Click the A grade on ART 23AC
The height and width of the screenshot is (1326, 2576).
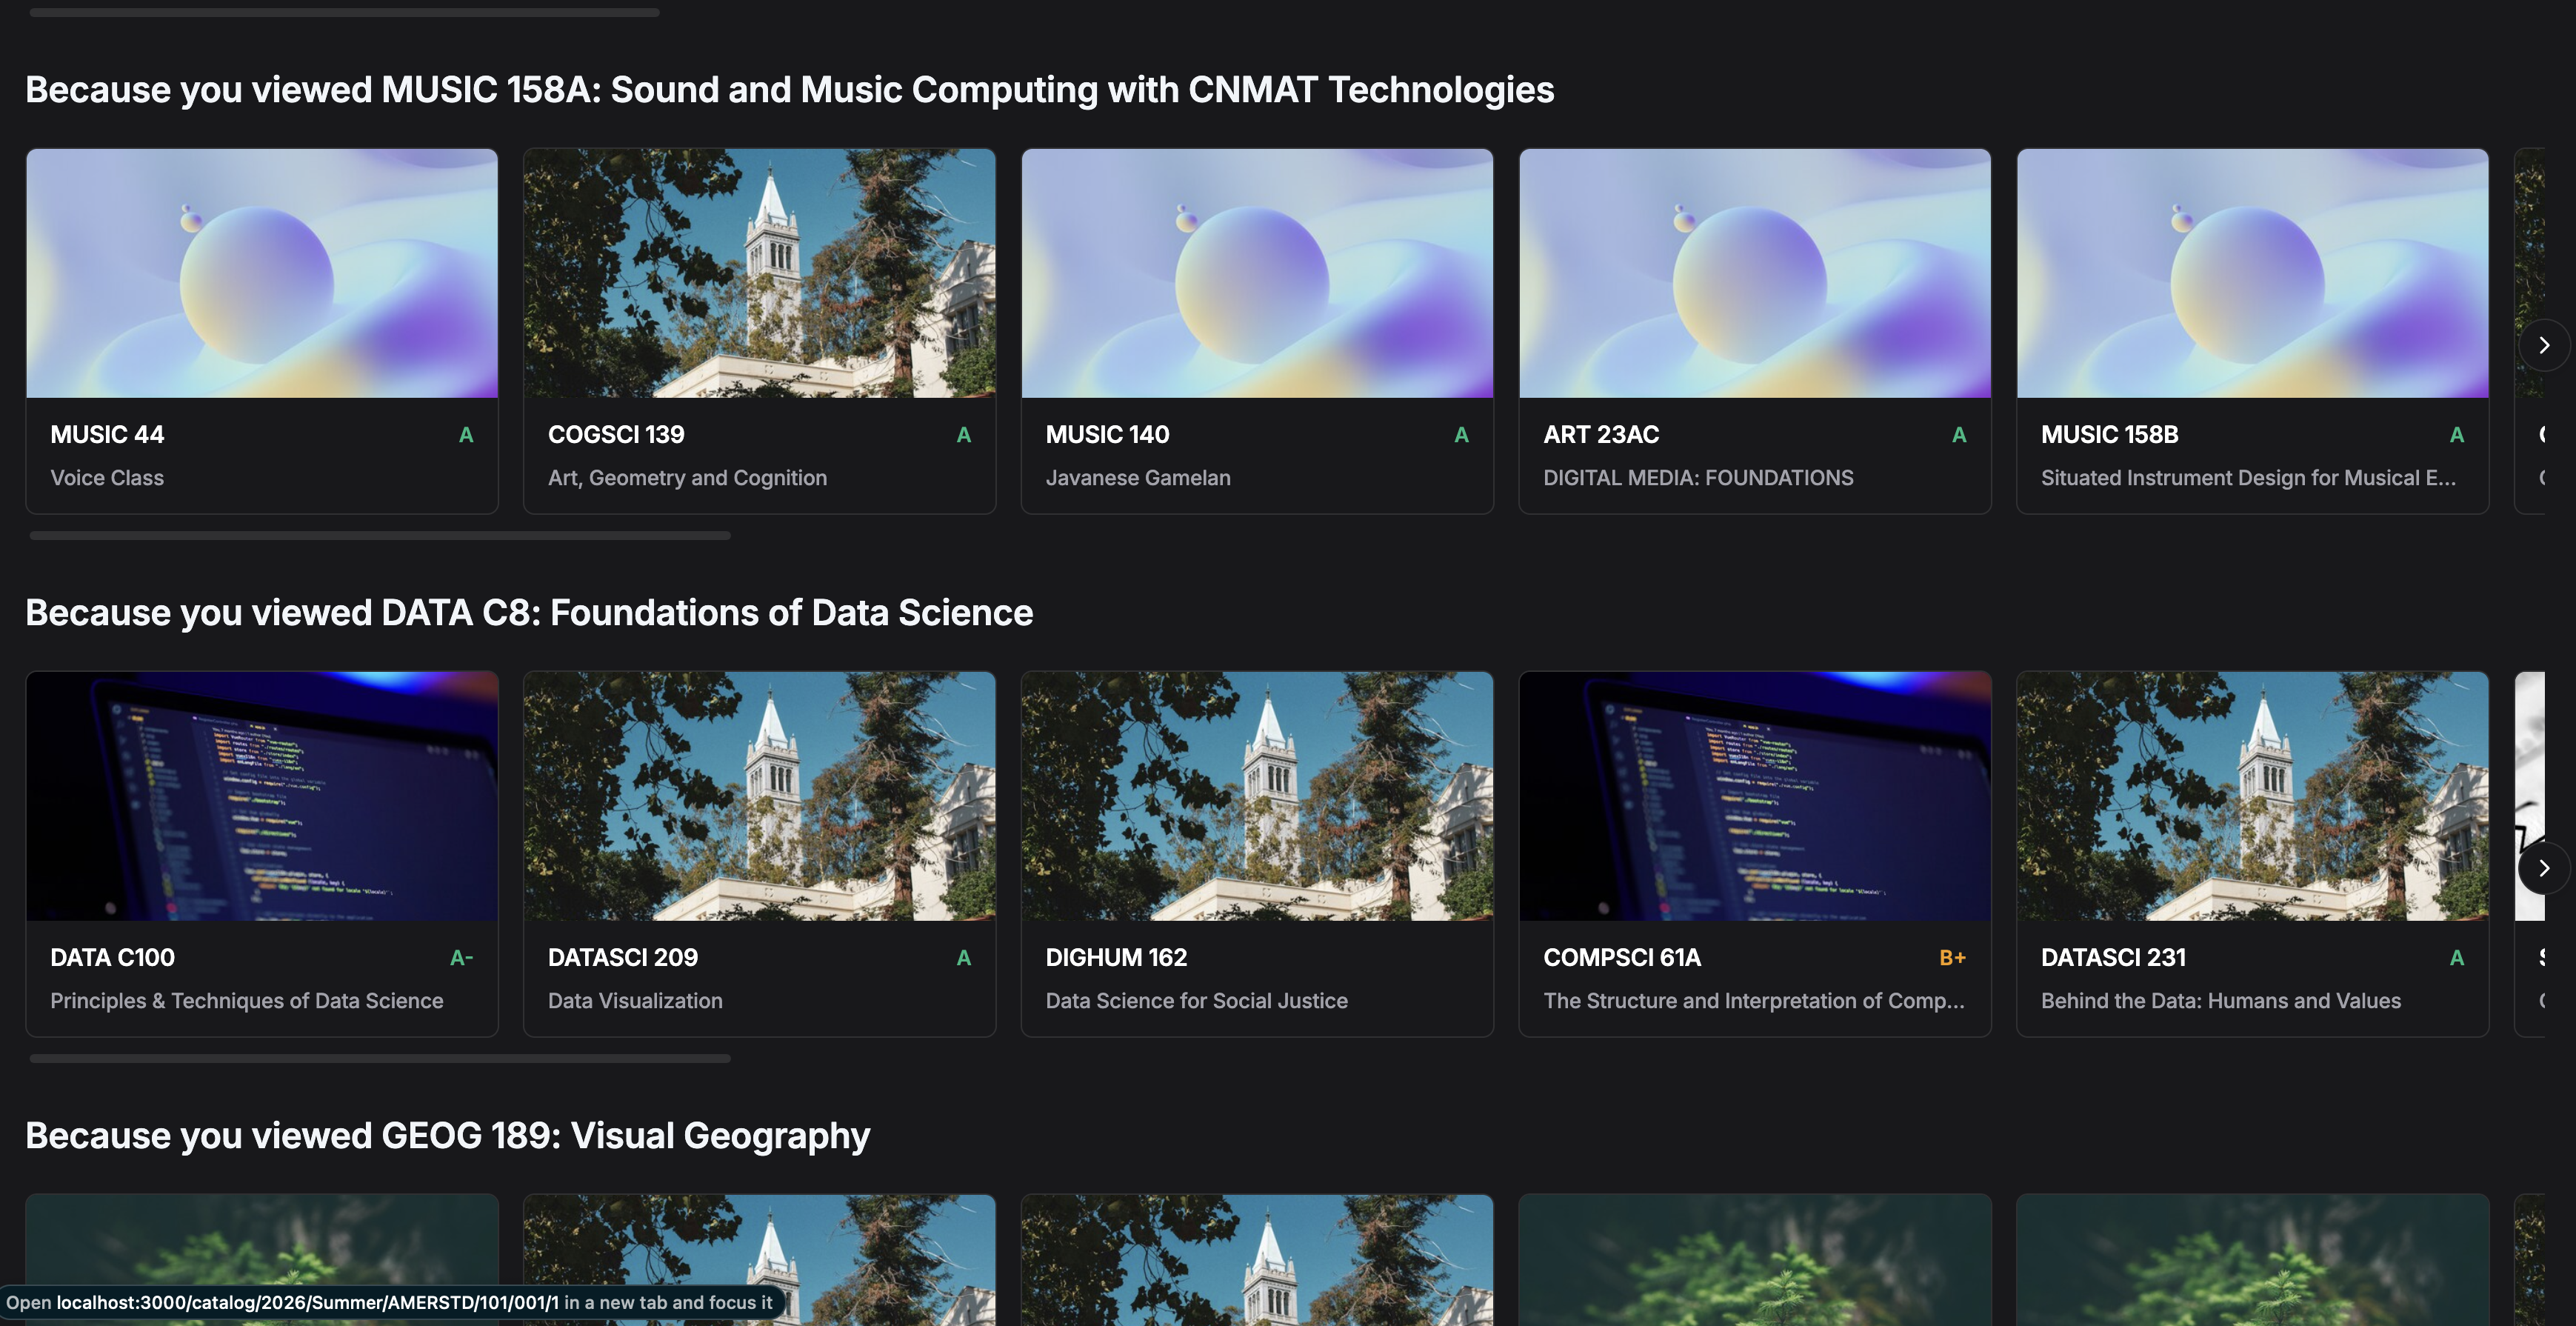[x=1959, y=435]
